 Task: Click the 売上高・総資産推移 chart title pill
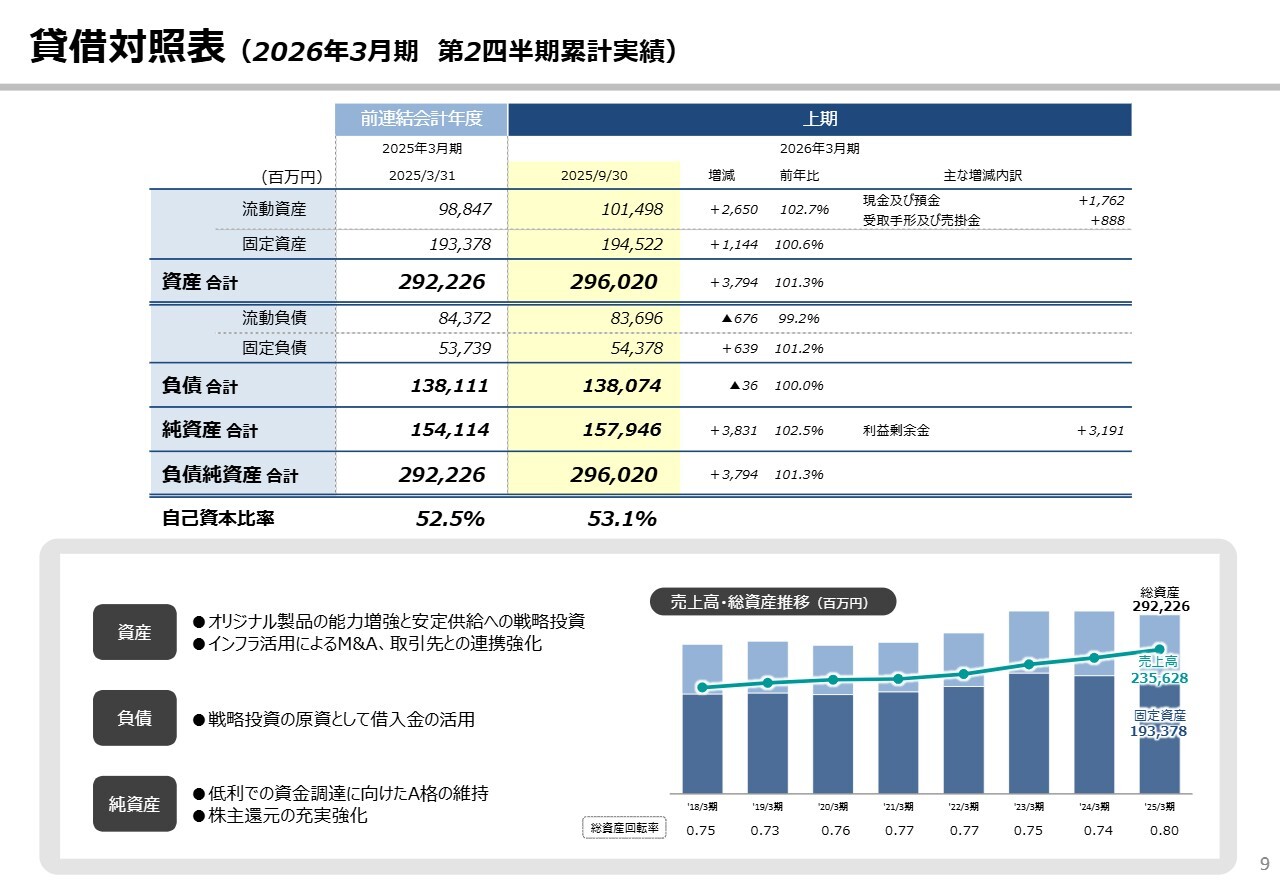pos(773,602)
